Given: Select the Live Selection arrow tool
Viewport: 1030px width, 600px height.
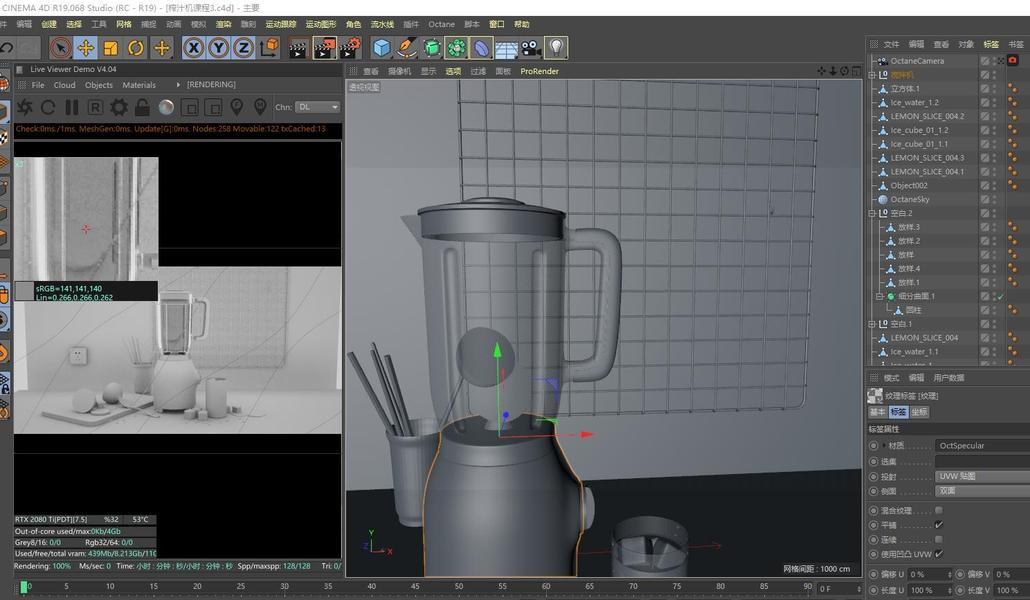Looking at the screenshot, I should (x=60, y=48).
